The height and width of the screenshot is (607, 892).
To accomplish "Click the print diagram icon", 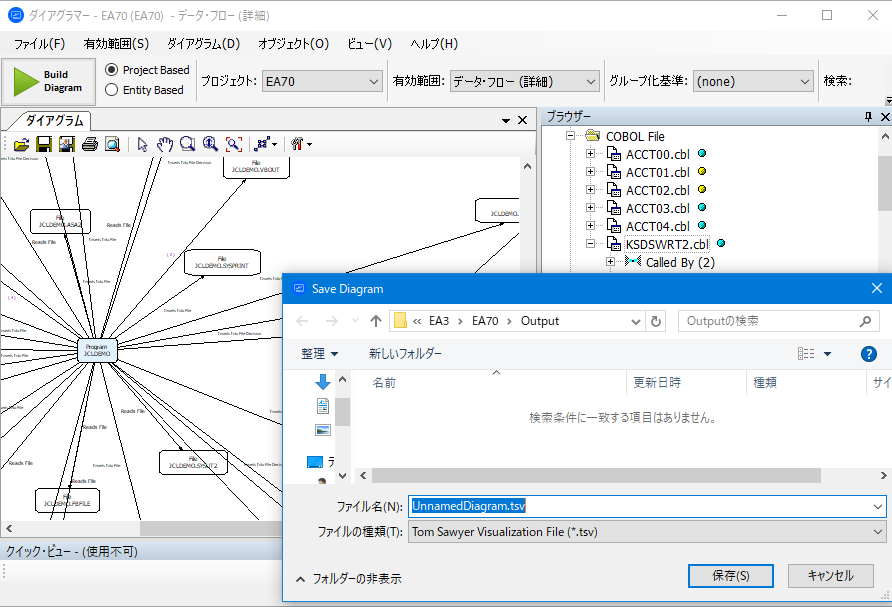I will (90, 144).
